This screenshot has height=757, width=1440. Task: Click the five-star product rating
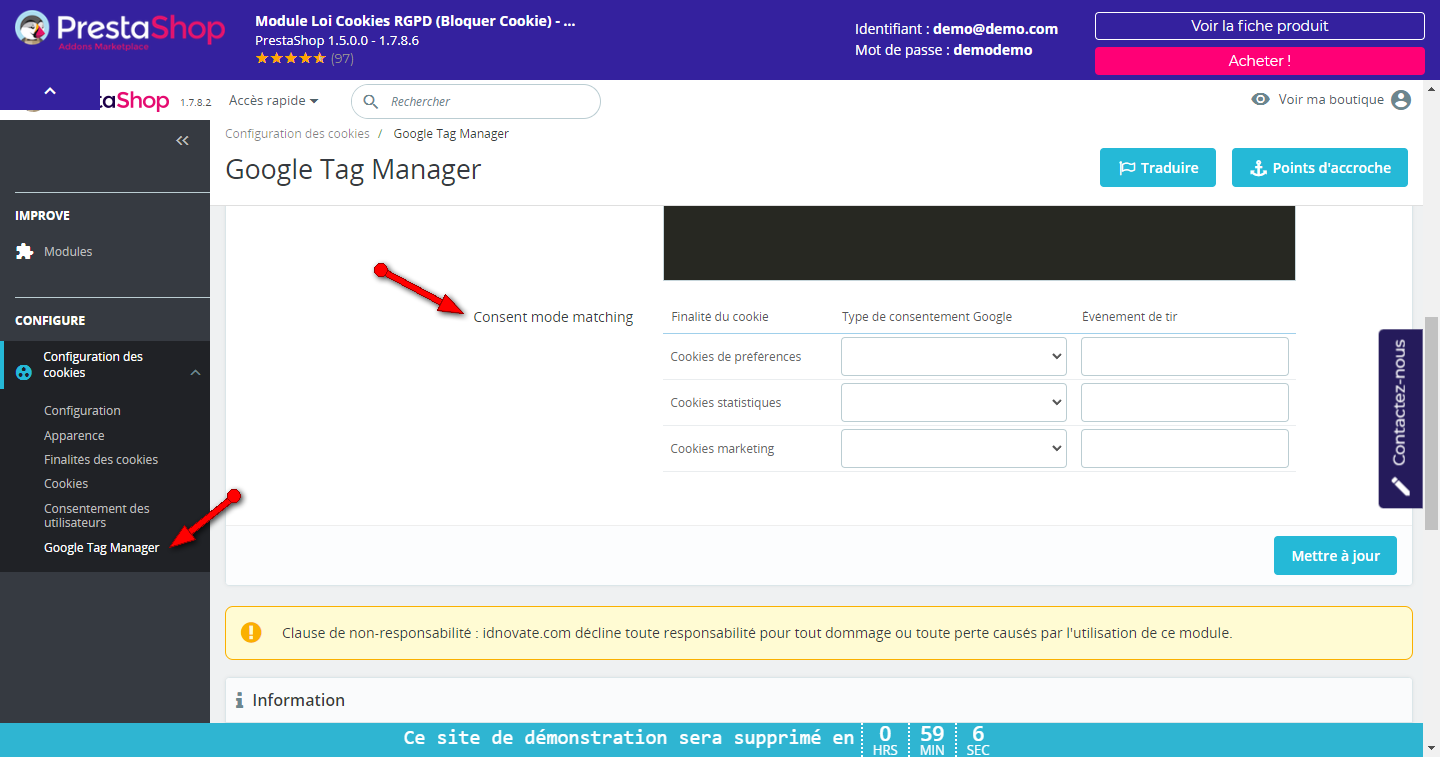coord(291,59)
